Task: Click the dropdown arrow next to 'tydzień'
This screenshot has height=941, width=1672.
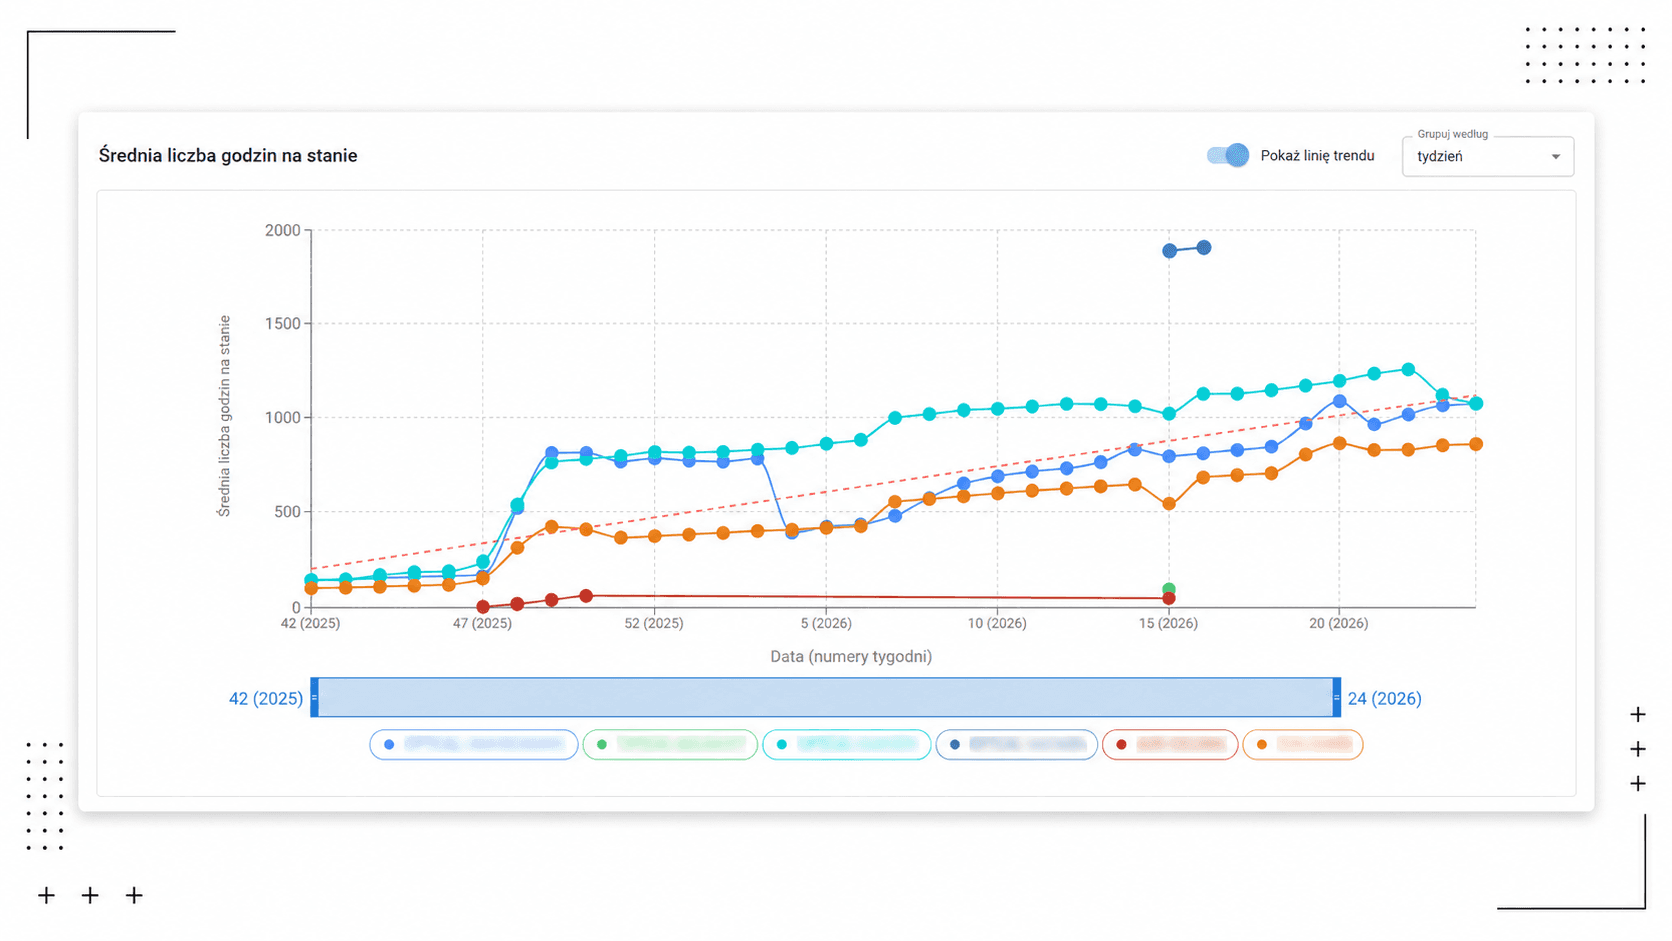Action: click(1555, 157)
